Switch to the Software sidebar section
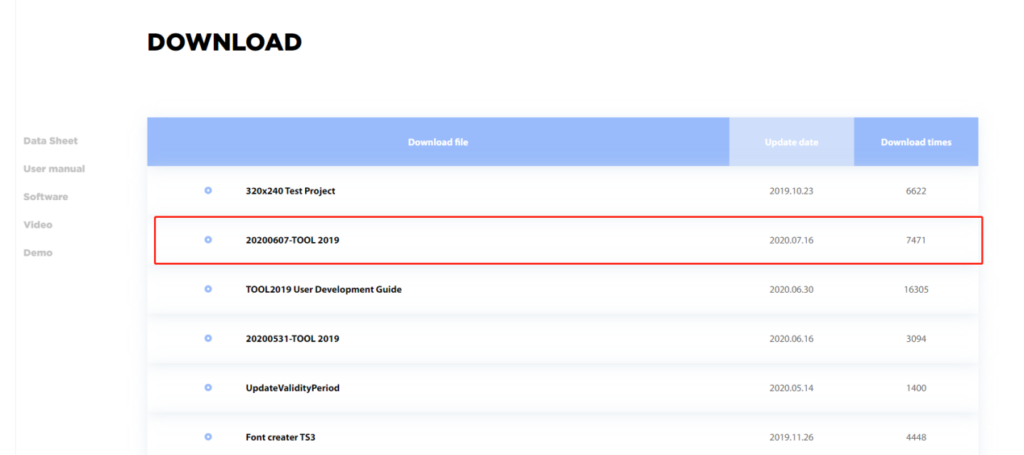Viewport: 1024px width, 455px height. click(x=46, y=197)
